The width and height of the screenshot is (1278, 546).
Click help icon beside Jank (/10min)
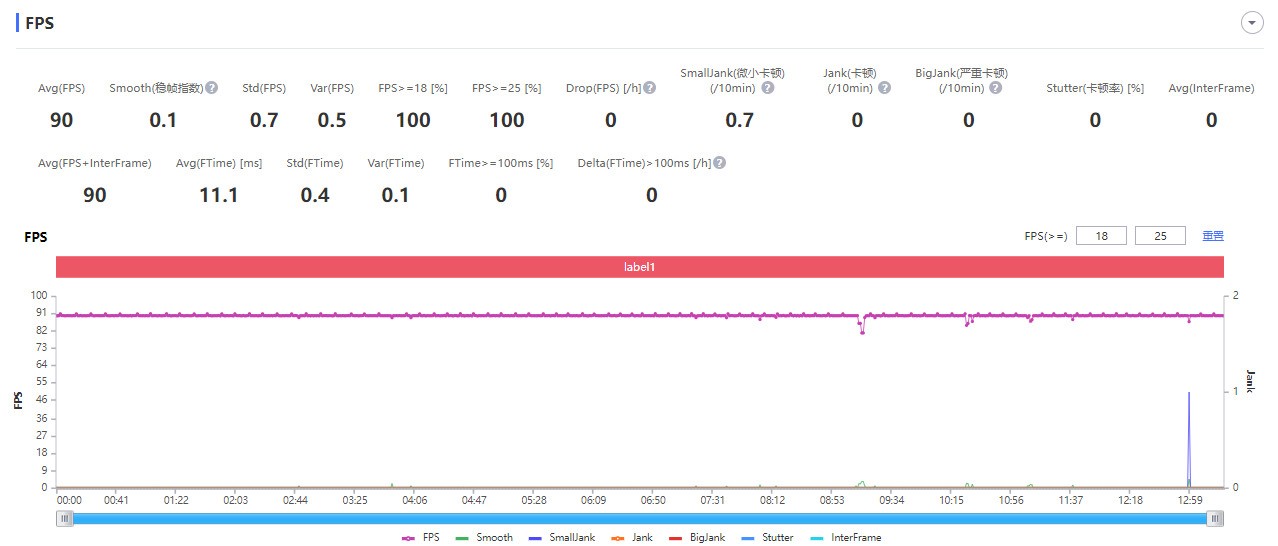point(884,88)
